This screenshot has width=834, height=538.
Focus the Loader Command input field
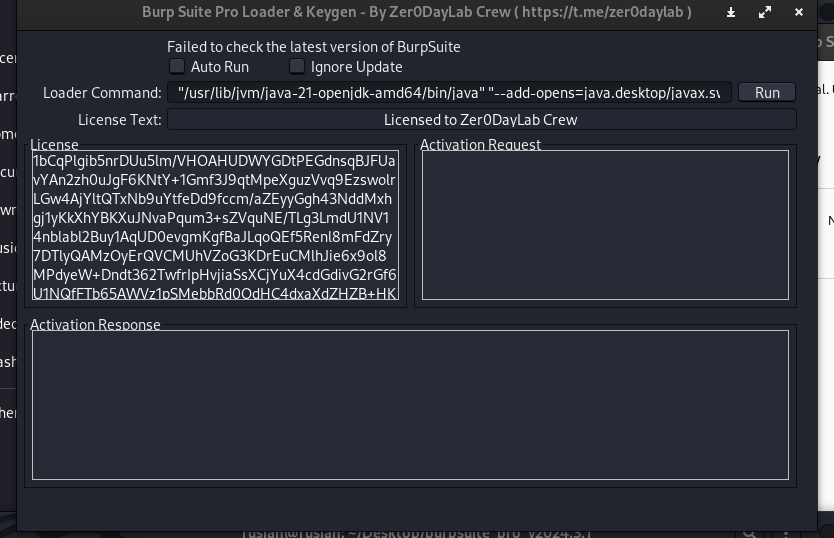click(x=449, y=93)
